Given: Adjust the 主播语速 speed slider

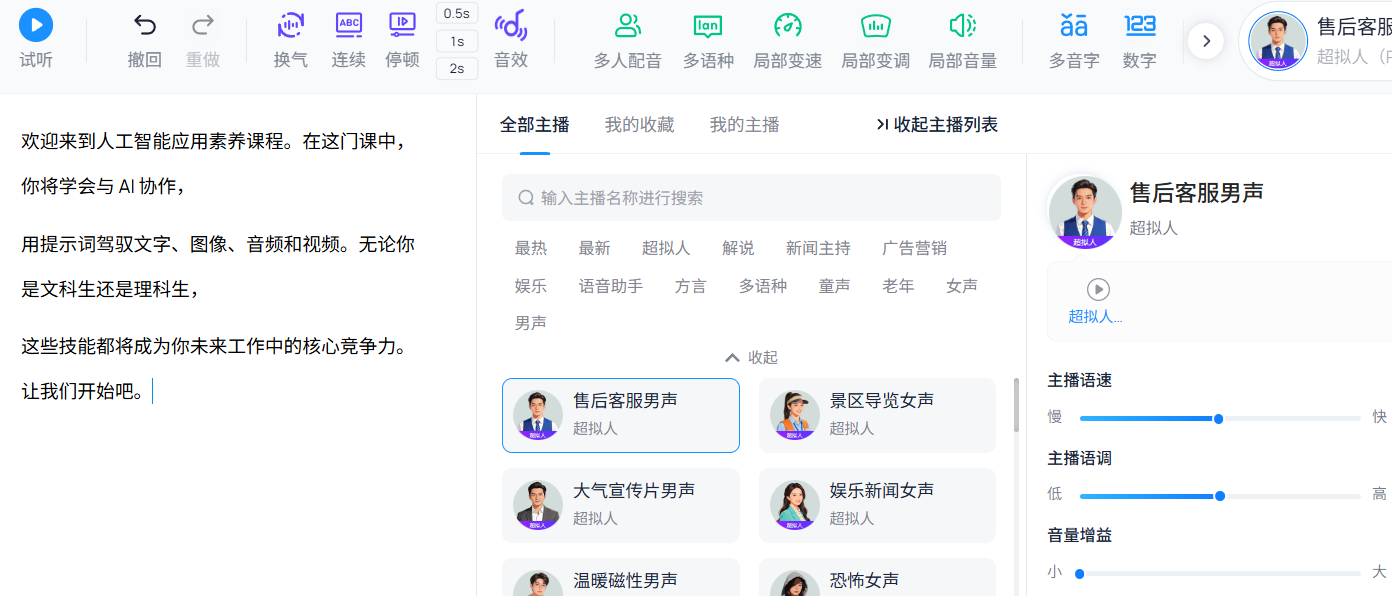Looking at the screenshot, I should click(1218, 419).
